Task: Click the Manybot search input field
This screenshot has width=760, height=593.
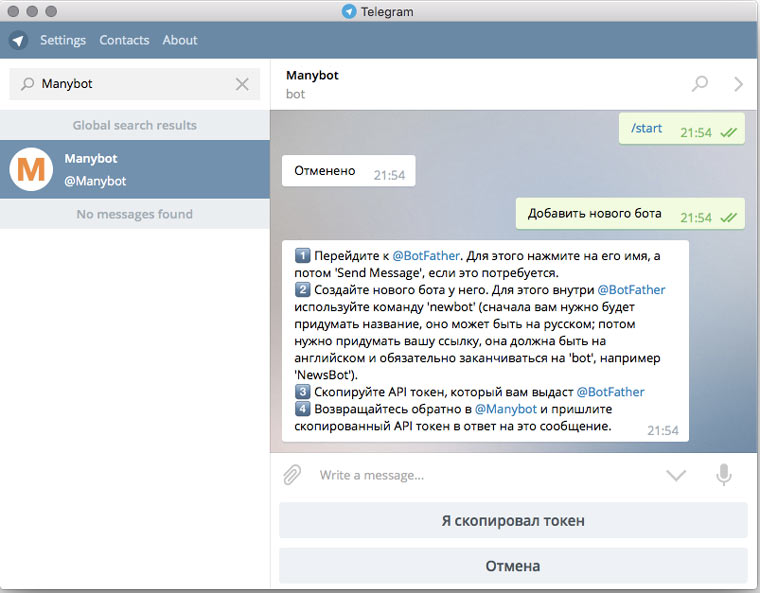Action: (135, 84)
